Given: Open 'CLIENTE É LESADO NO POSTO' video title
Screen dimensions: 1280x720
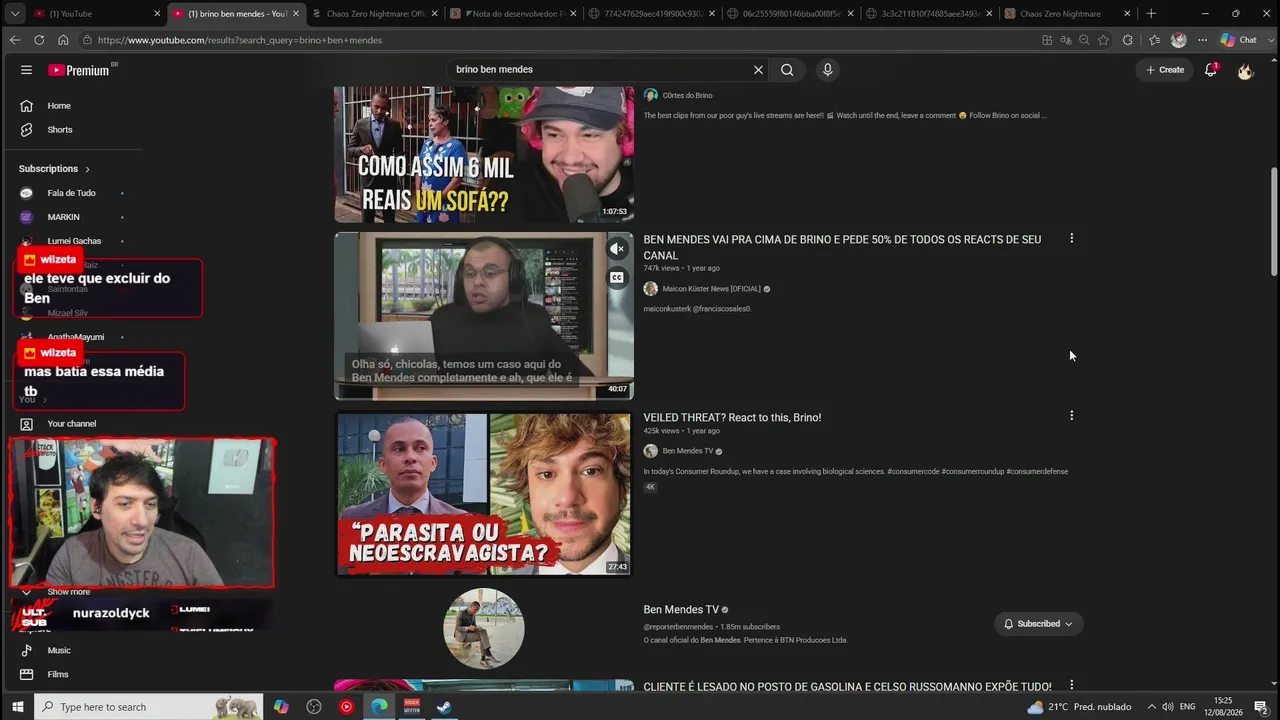Looking at the screenshot, I should pos(847,687).
